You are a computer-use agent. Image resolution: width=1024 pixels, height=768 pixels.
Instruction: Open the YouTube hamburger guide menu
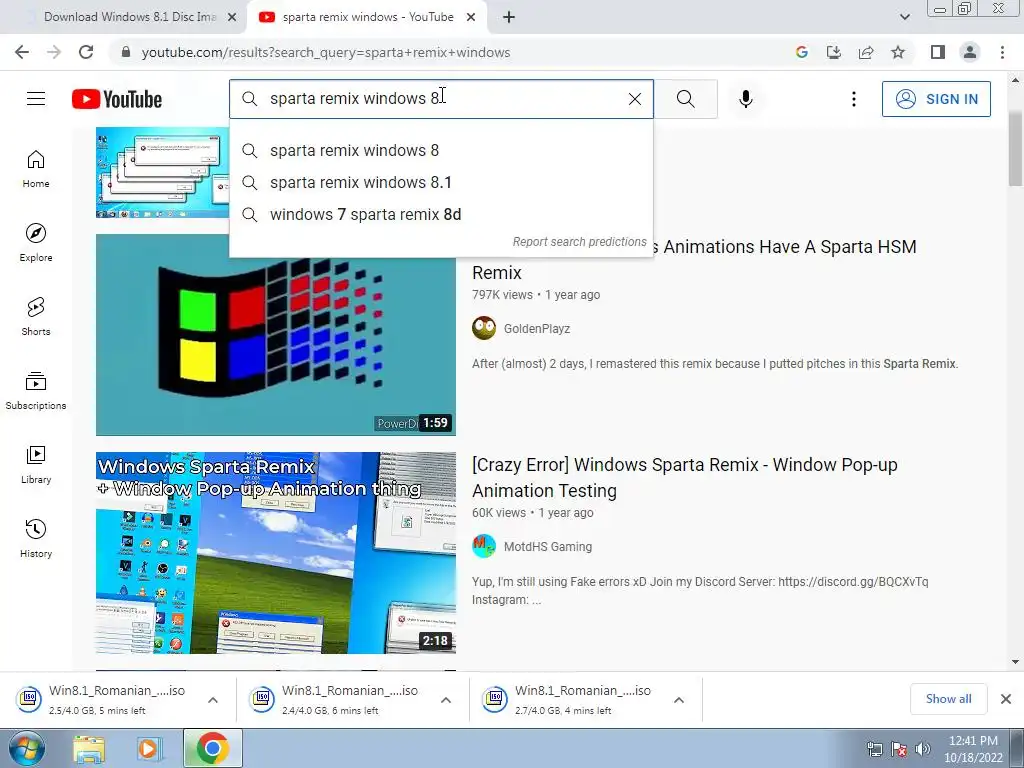coord(36,99)
